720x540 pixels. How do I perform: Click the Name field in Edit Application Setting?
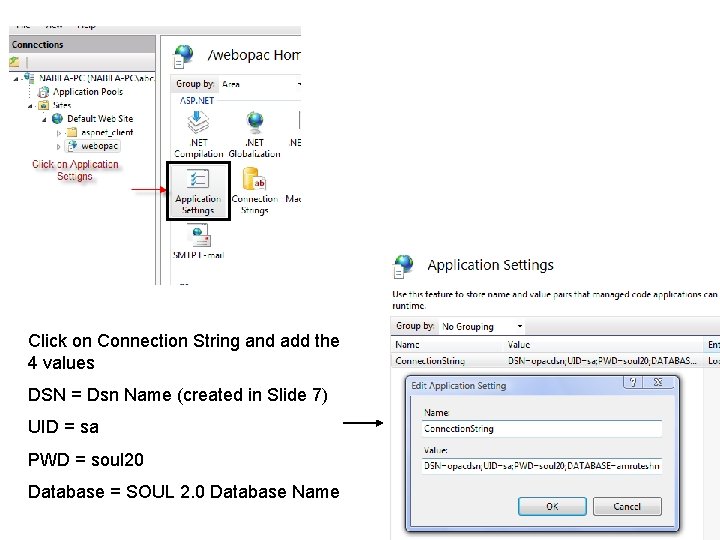click(542, 428)
